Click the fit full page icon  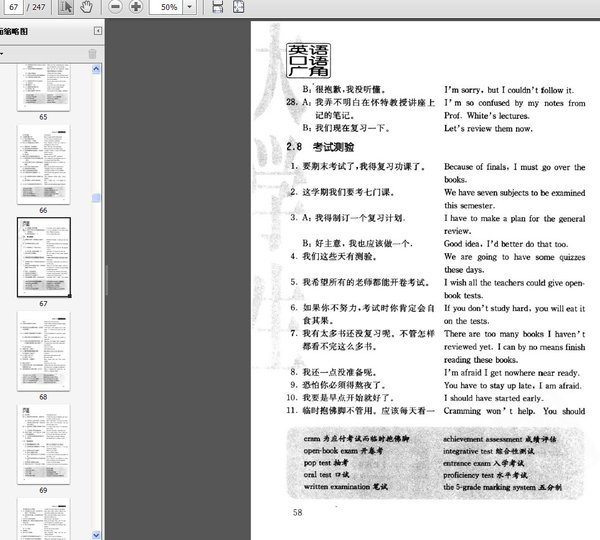tap(238, 7)
